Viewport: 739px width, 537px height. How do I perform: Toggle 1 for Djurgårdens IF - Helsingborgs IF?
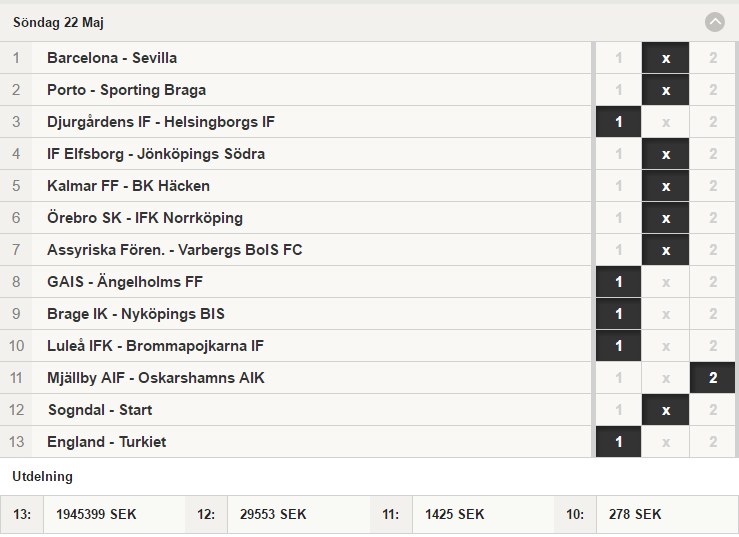(x=618, y=122)
